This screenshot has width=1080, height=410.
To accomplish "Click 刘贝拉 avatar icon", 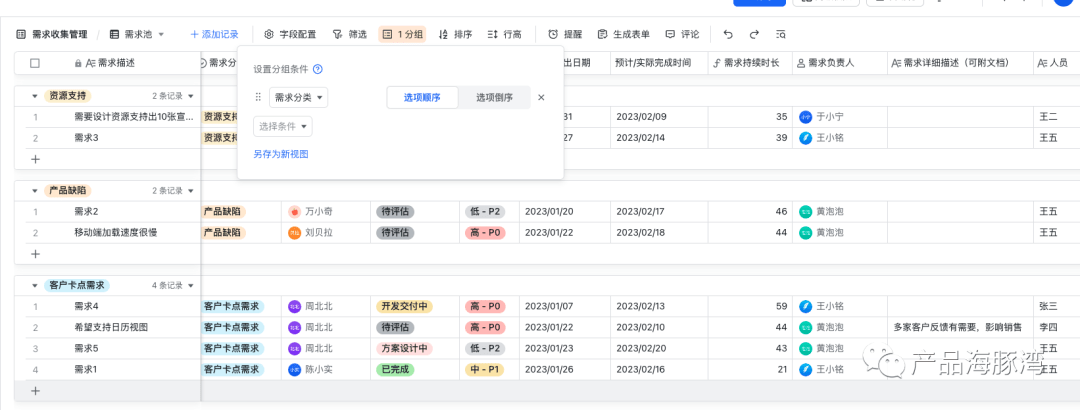I will (x=294, y=233).
